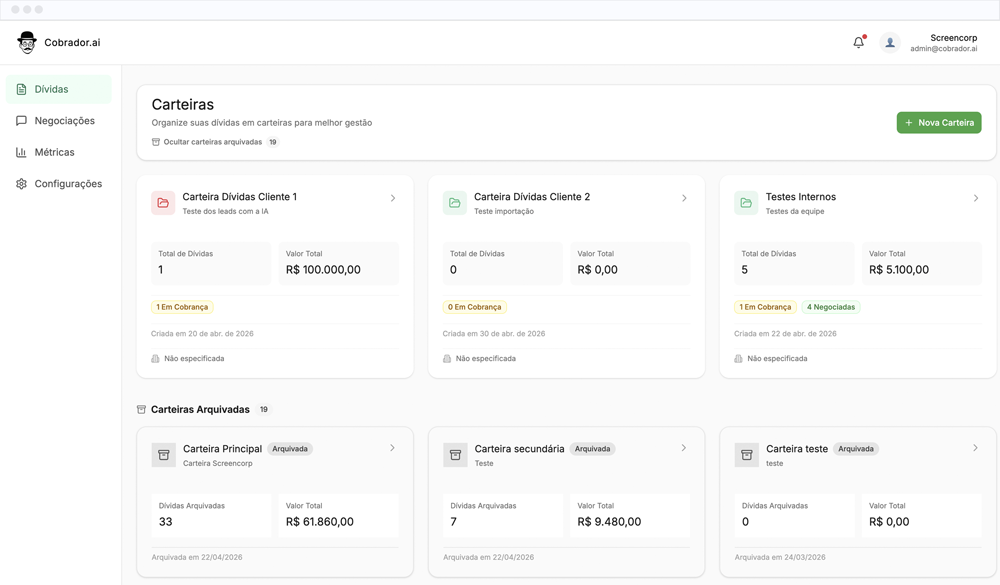The height and width of the screenshot is (585, 1000).
Task: Click the Negociações chat bubble icon
Action: click(21, 121)
